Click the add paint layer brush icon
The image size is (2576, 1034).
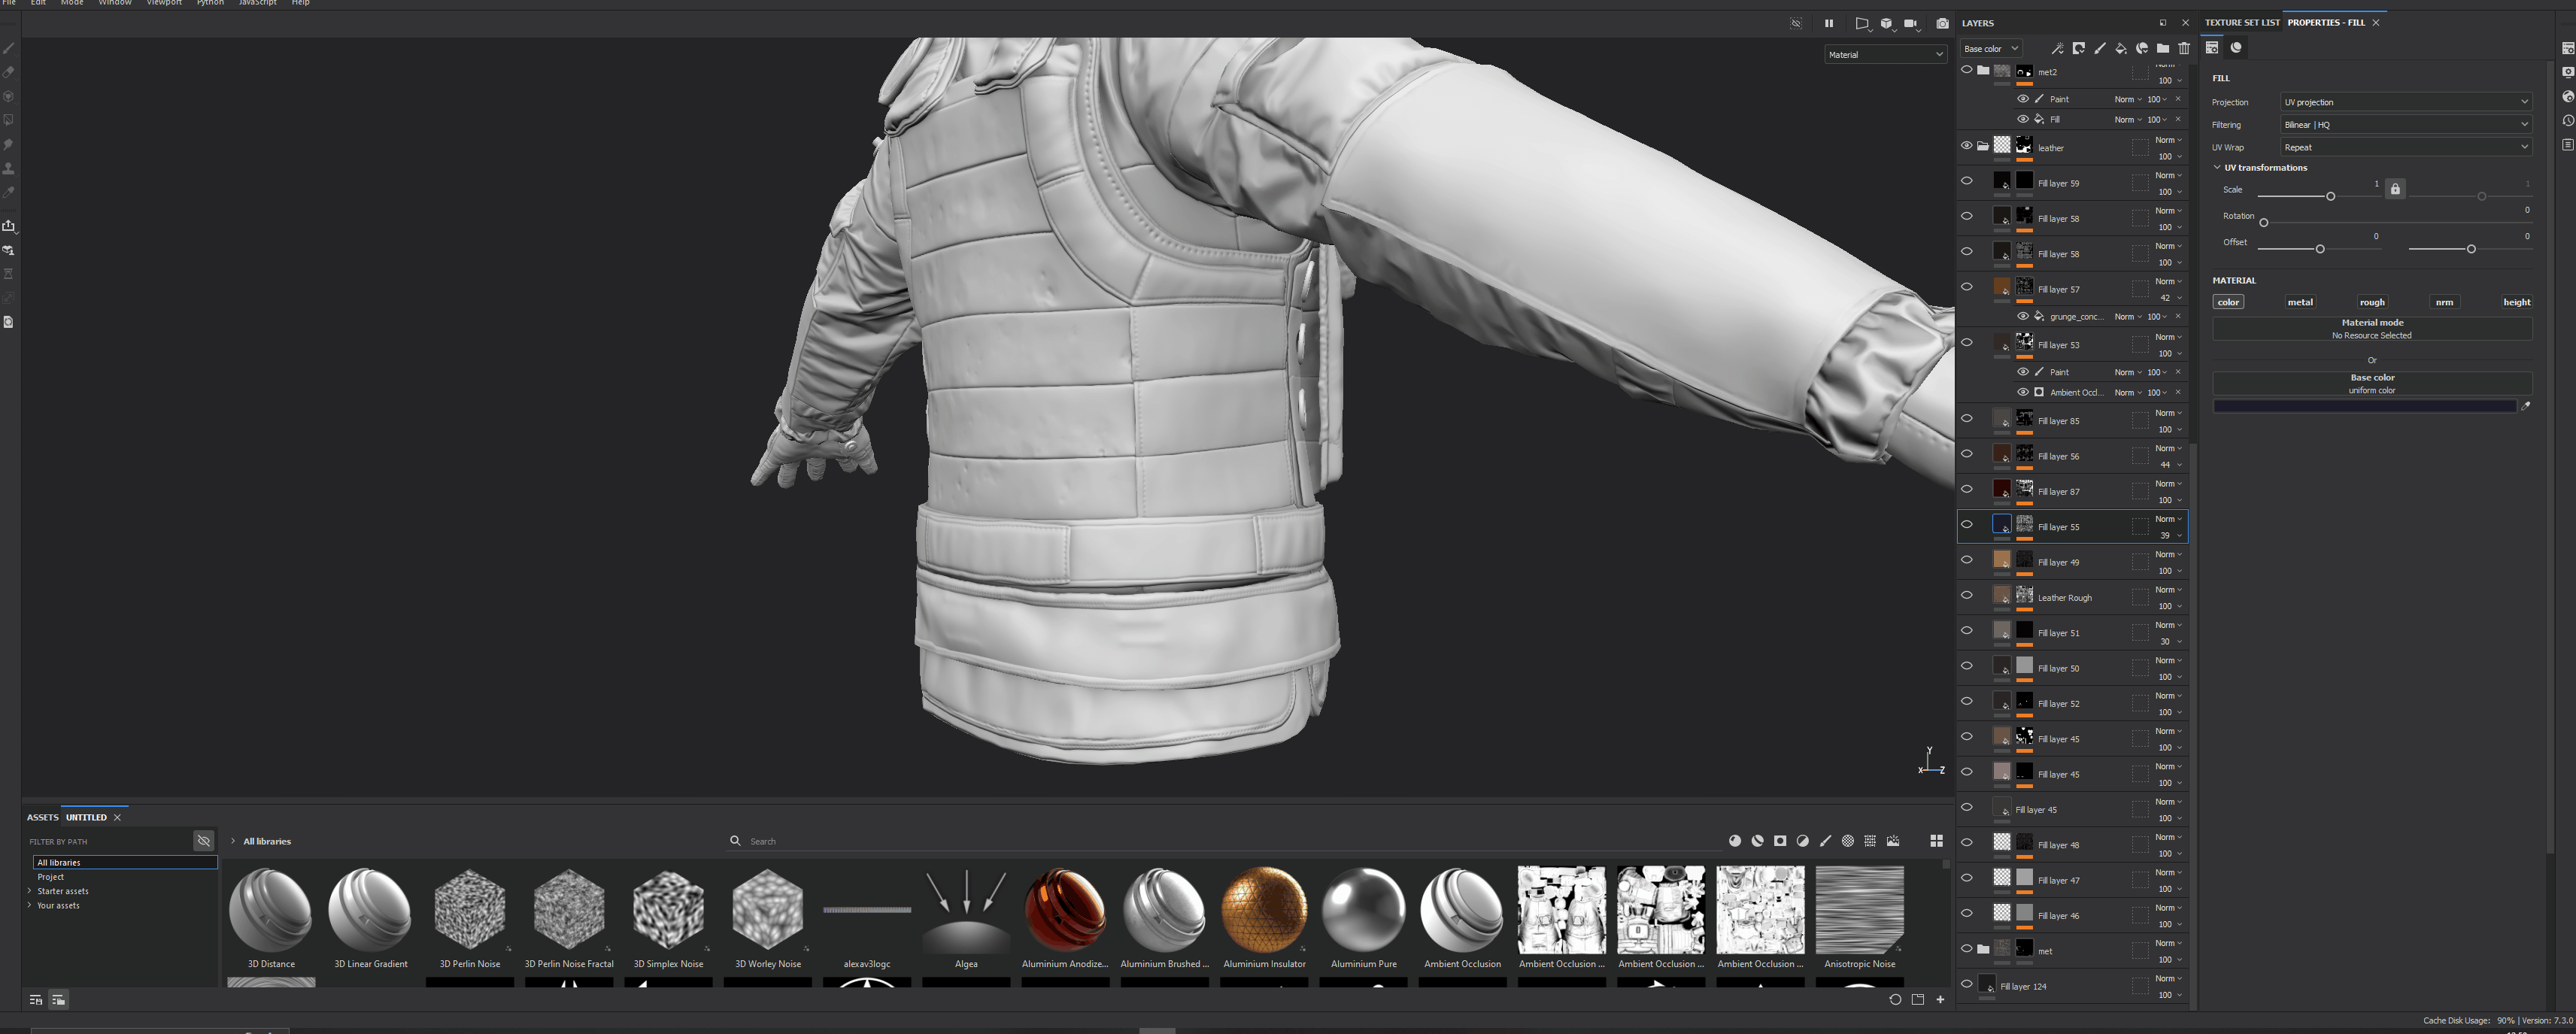pos(2099,48)
